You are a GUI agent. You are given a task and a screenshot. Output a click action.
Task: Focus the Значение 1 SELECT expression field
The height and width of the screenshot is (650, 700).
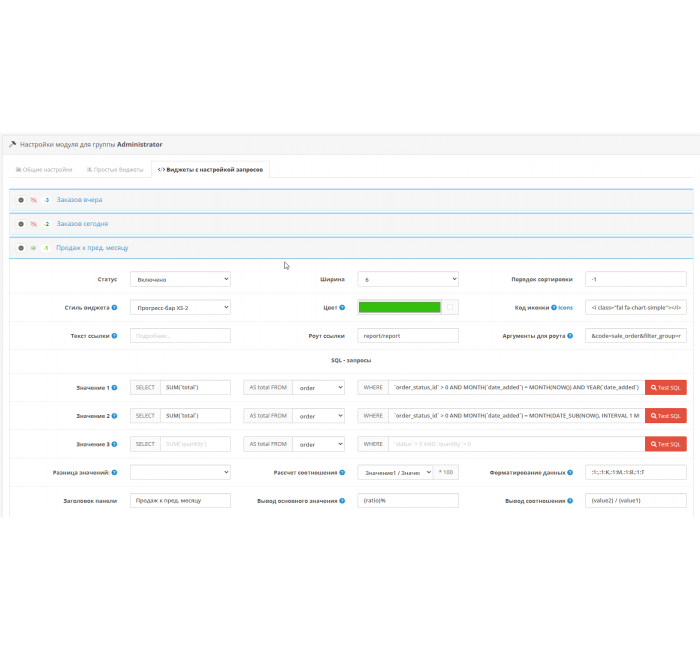[x=196, y=388]
